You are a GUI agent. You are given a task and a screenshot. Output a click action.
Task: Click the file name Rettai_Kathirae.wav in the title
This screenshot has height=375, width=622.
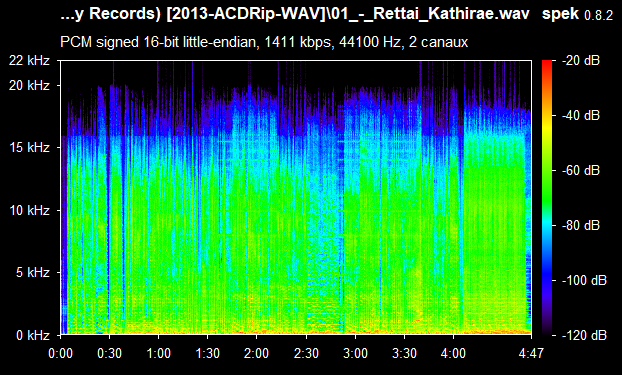click(x=451, y=14)
